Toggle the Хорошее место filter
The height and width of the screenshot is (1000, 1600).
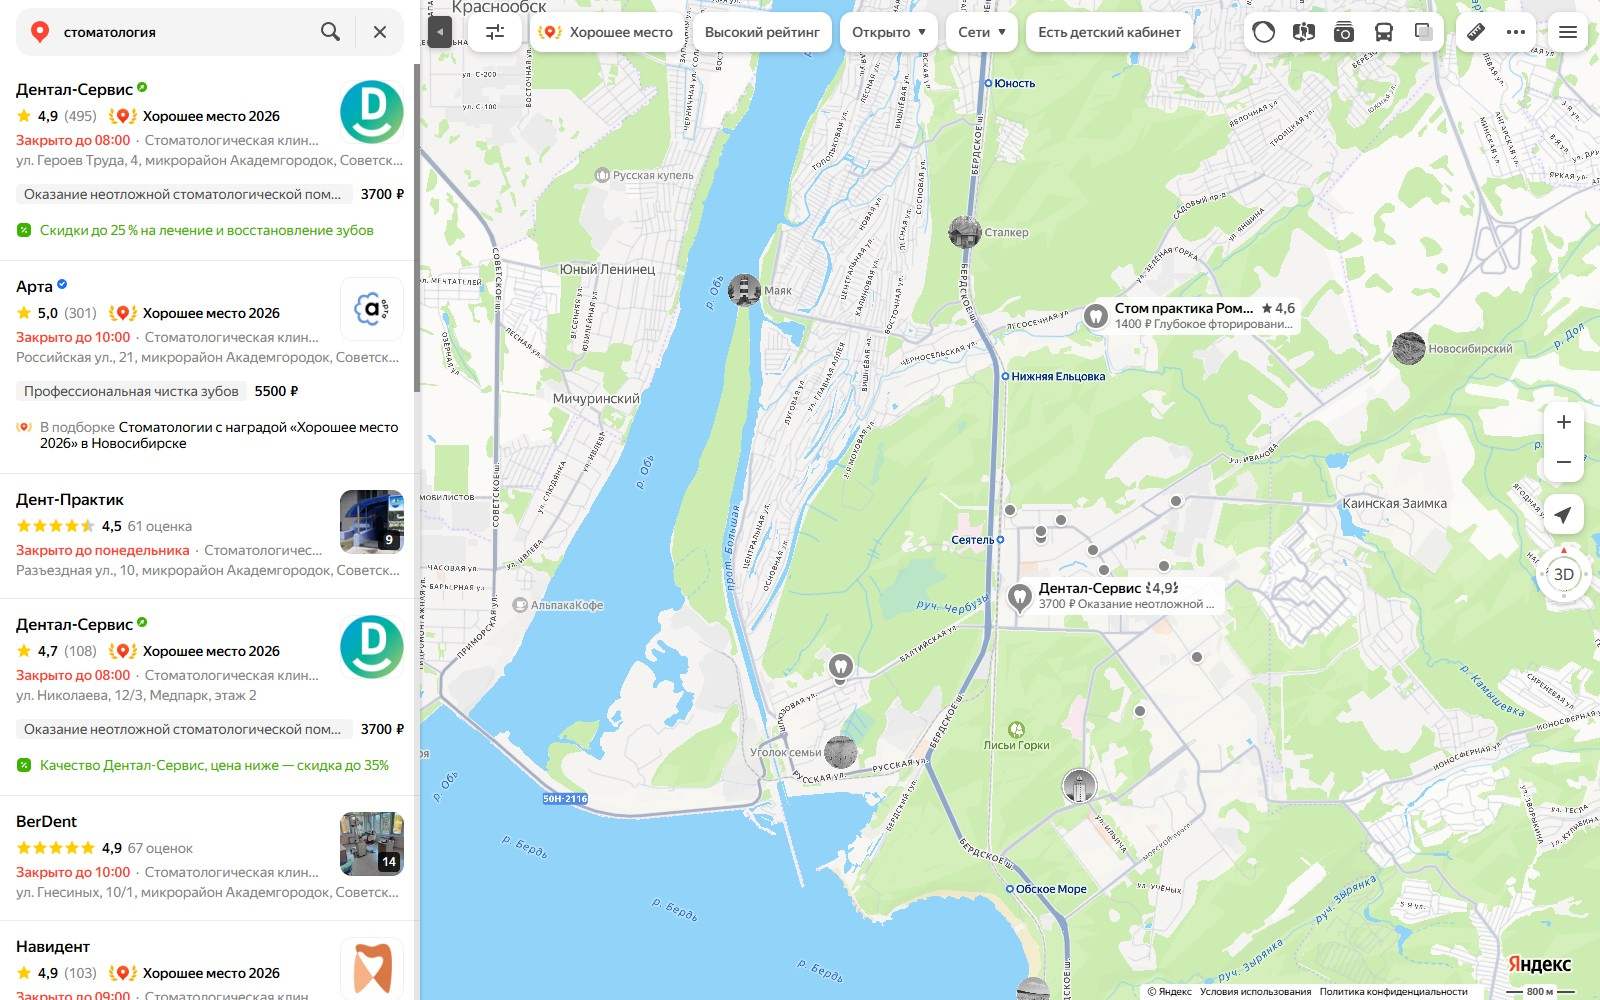pos(605,32)
